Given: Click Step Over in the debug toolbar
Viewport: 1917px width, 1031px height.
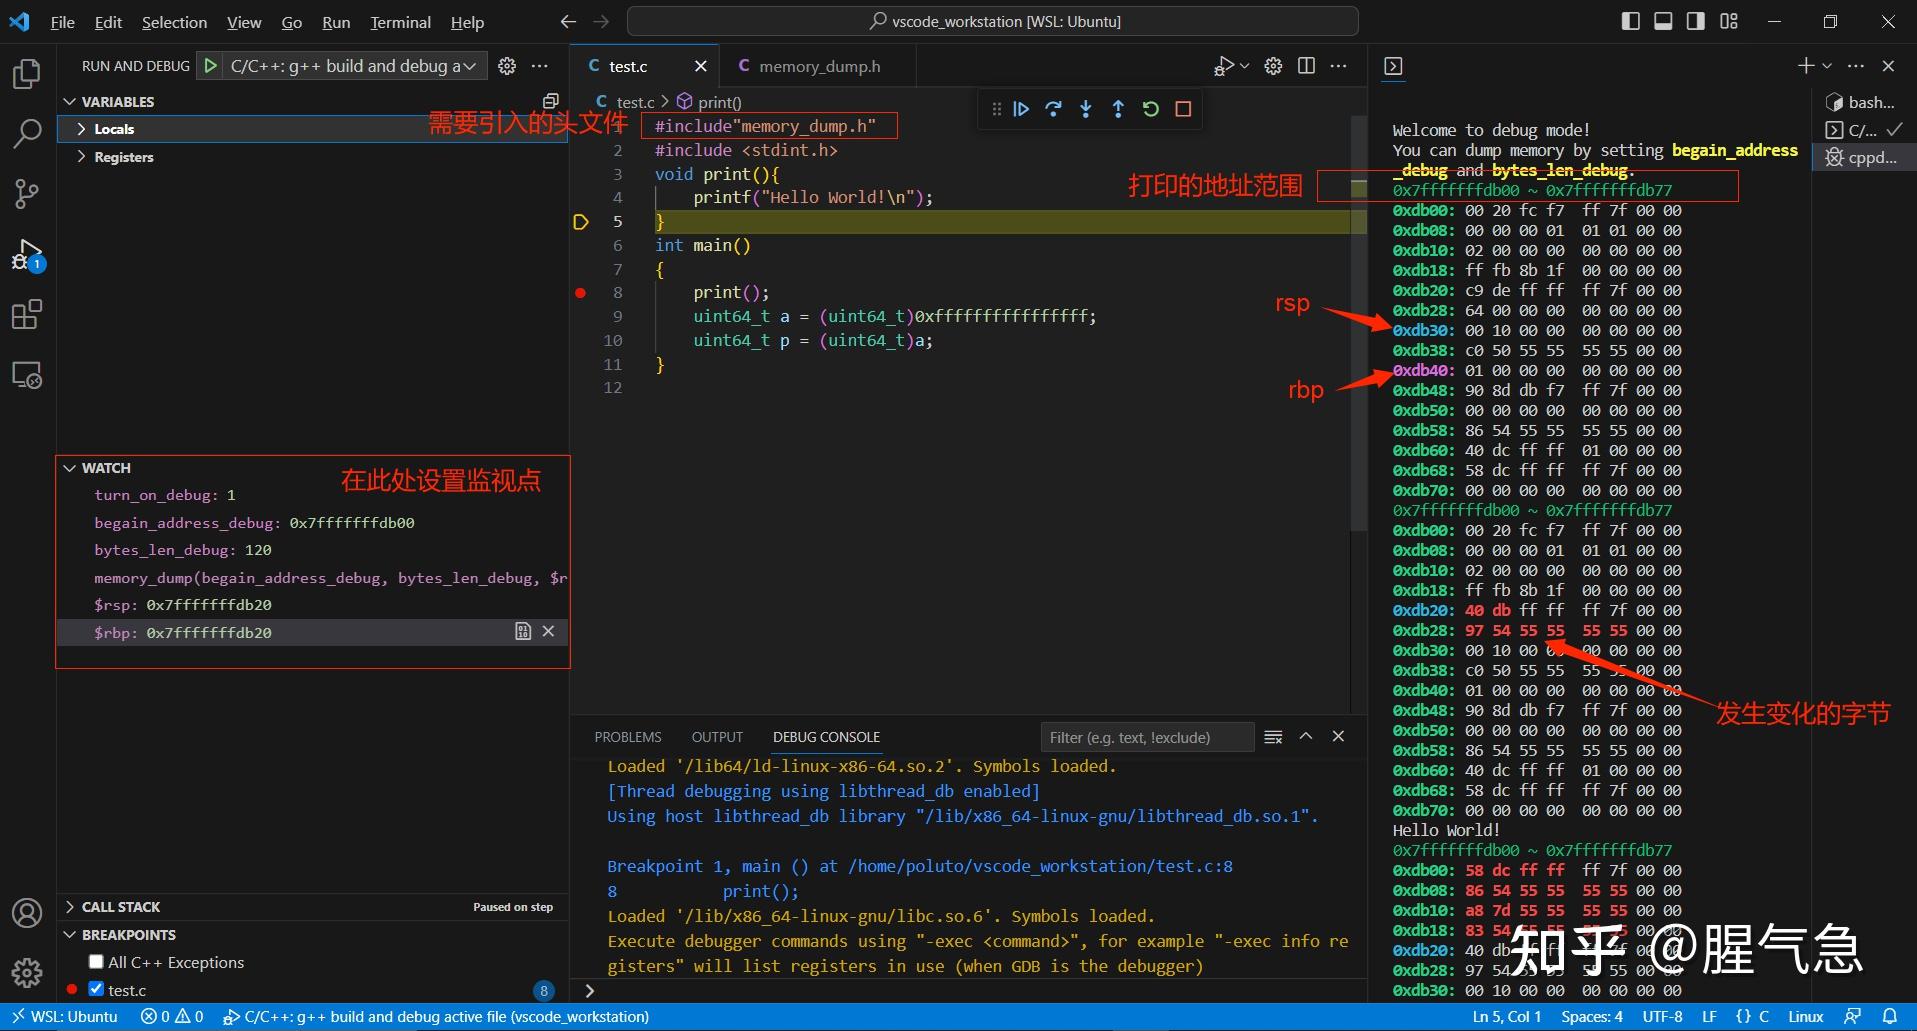Looking at the screenshot, I should coord(1054,109).
